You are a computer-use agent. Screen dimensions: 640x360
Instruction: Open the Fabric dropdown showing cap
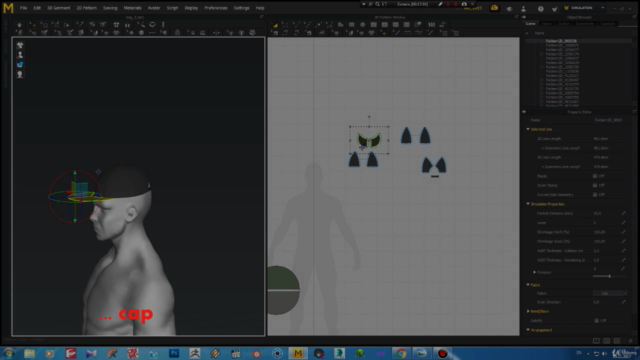point(610,293)
